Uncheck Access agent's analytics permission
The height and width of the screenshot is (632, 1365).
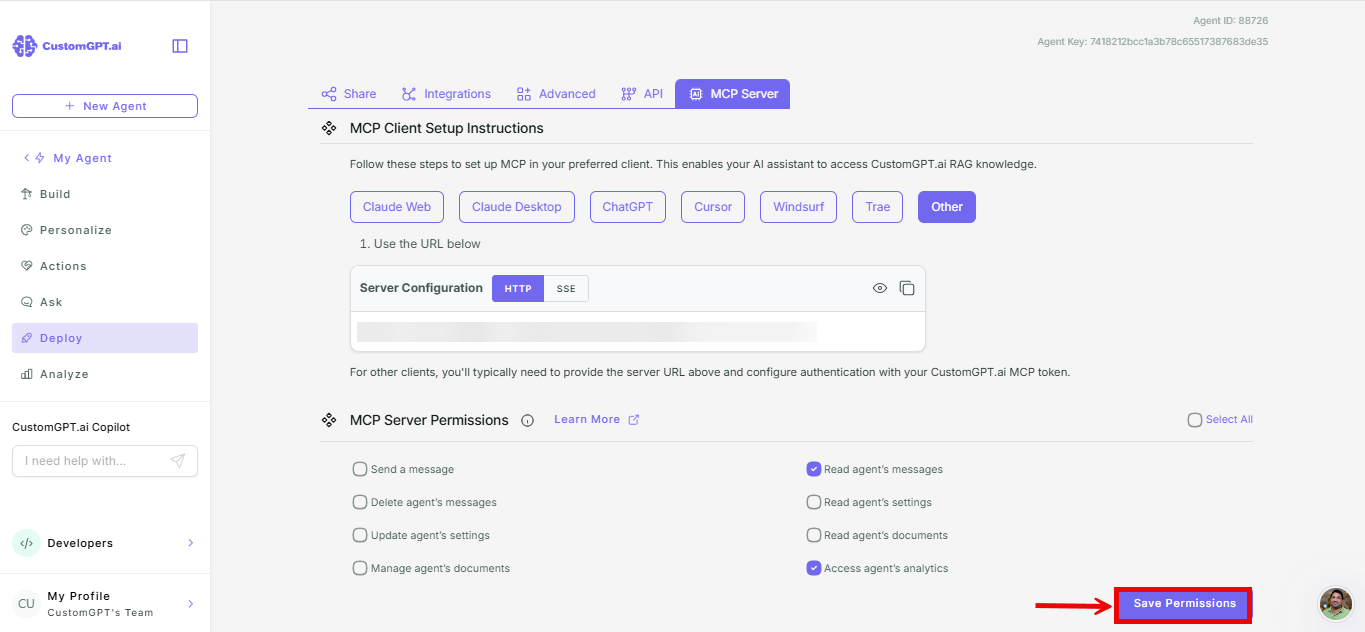click(814, 568)
